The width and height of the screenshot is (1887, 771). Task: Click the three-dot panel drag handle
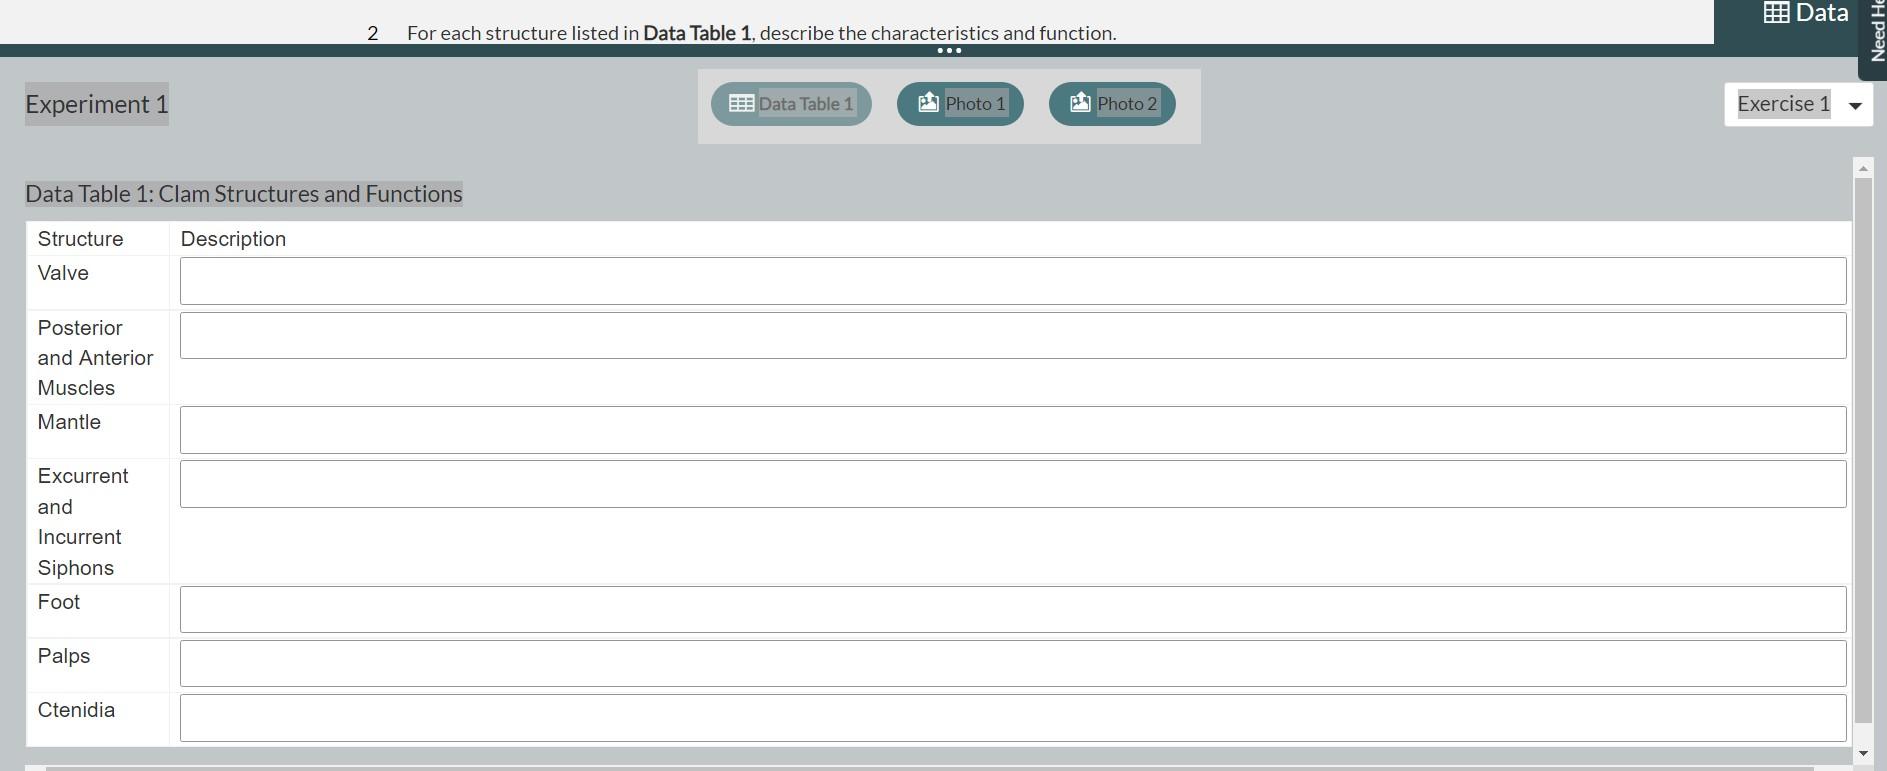pos(949,50)
